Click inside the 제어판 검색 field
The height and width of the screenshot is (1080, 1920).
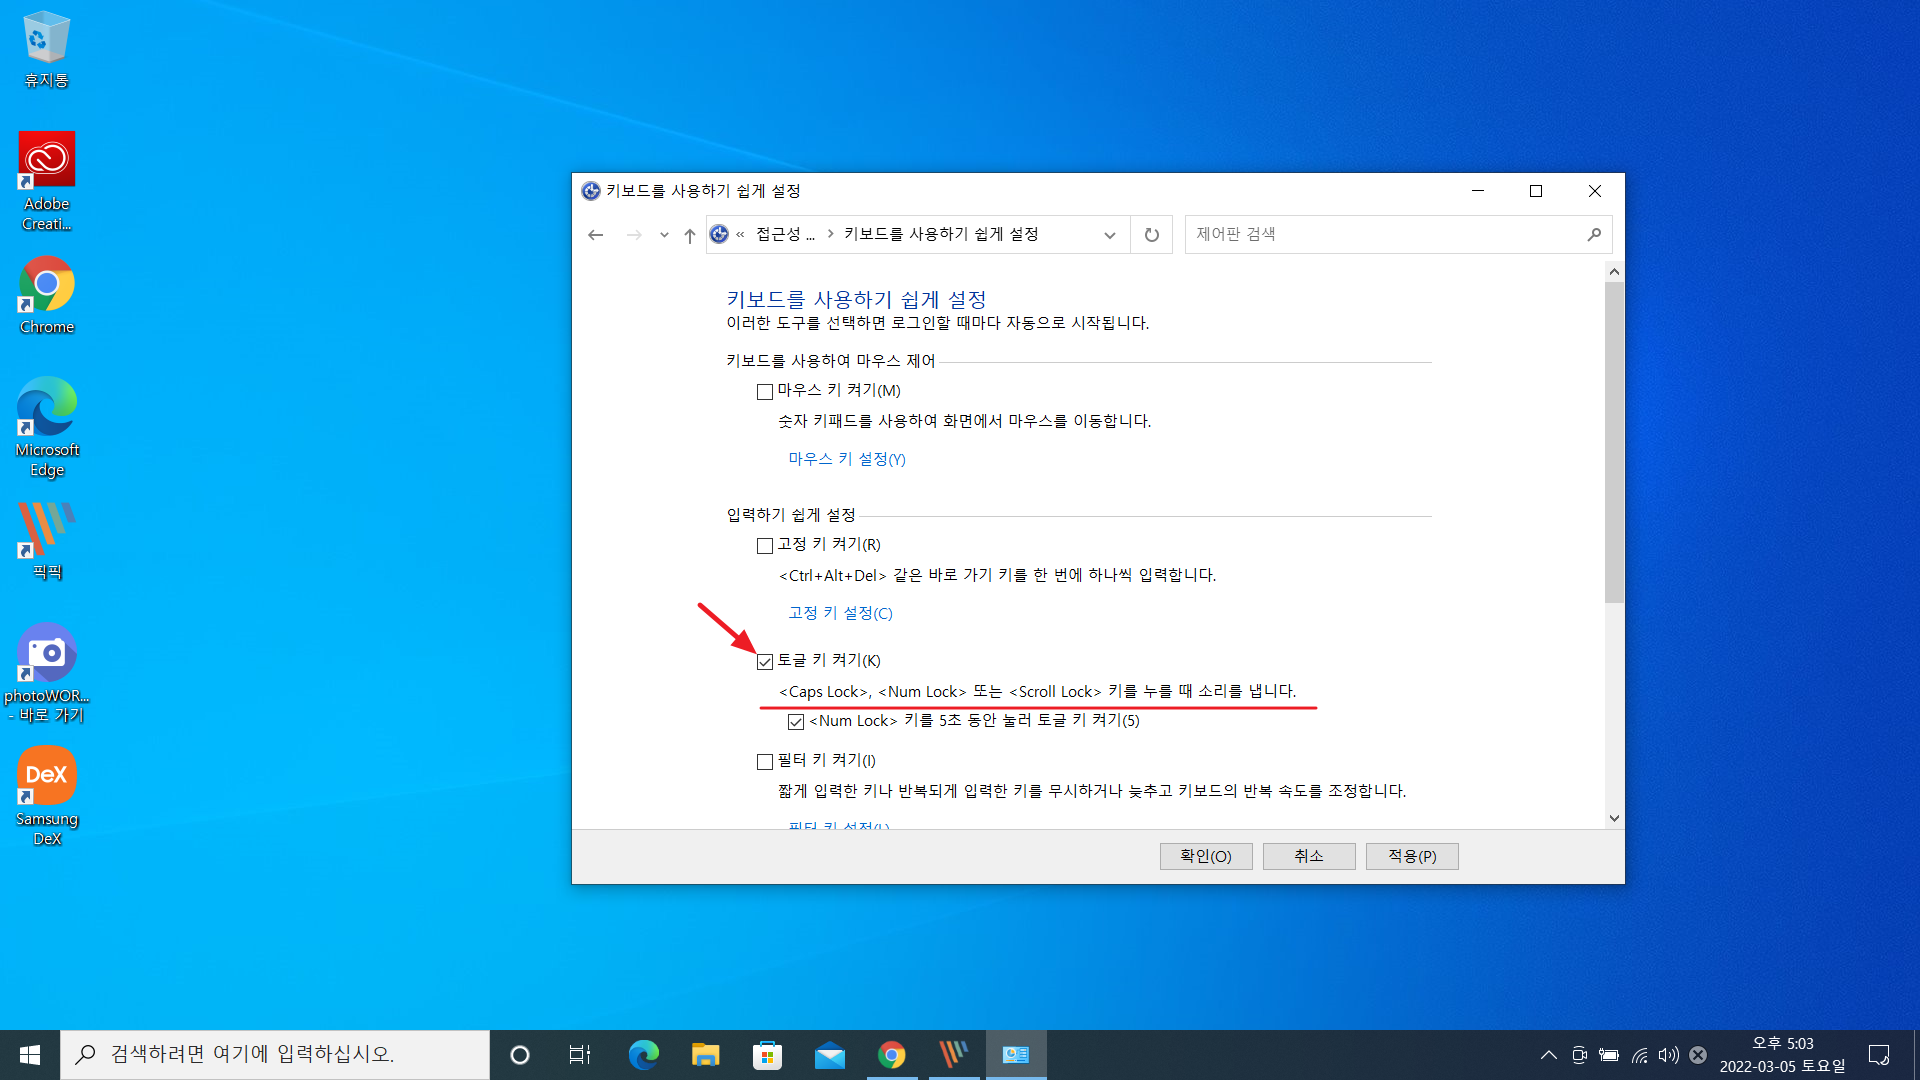click(1380, 235)
